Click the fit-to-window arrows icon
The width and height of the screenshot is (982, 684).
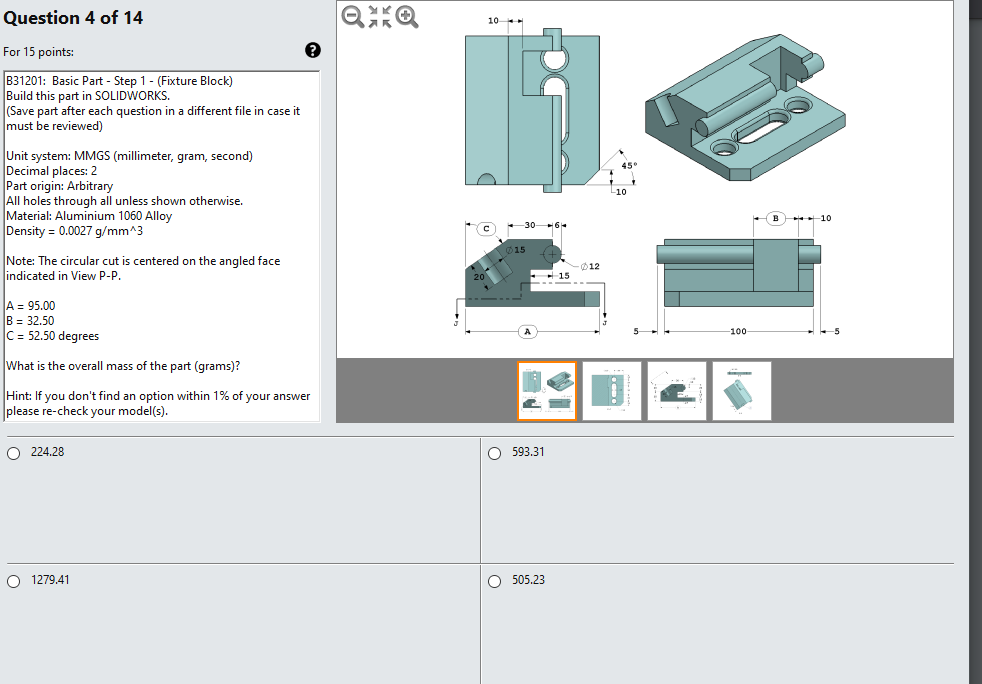(380, 17)
